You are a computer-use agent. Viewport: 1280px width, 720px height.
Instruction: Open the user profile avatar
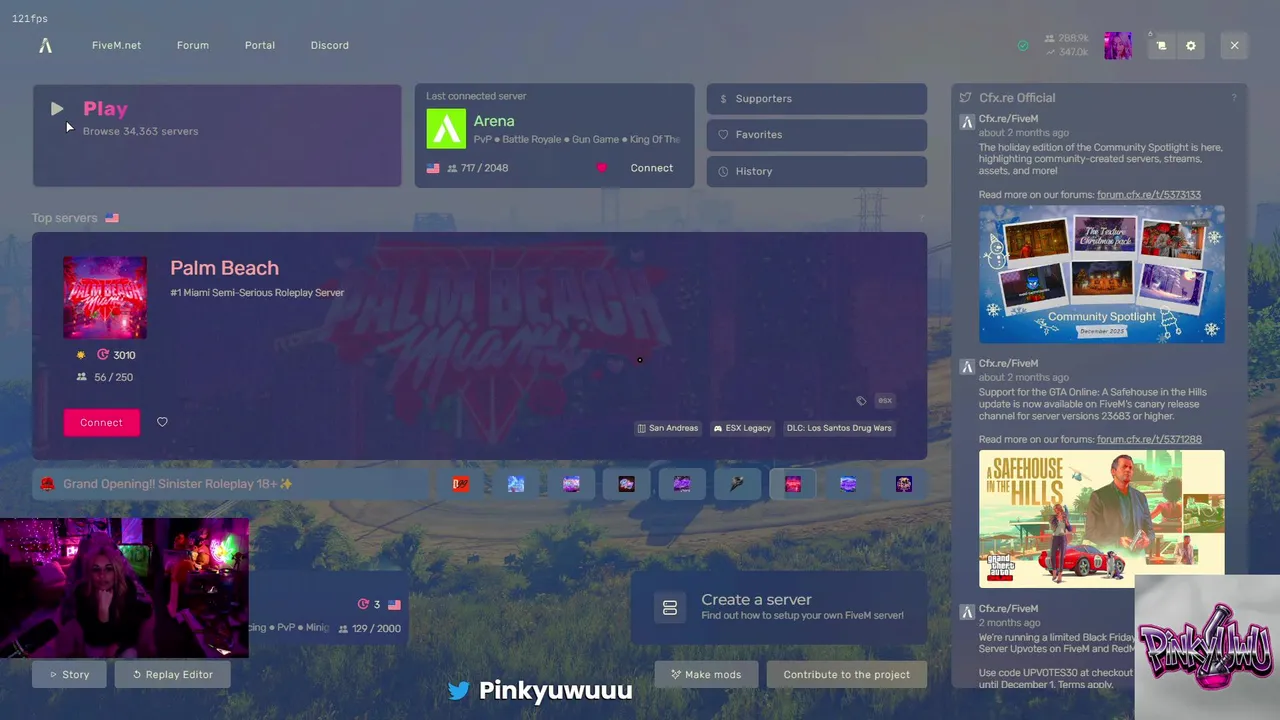tap(1118, 45)
